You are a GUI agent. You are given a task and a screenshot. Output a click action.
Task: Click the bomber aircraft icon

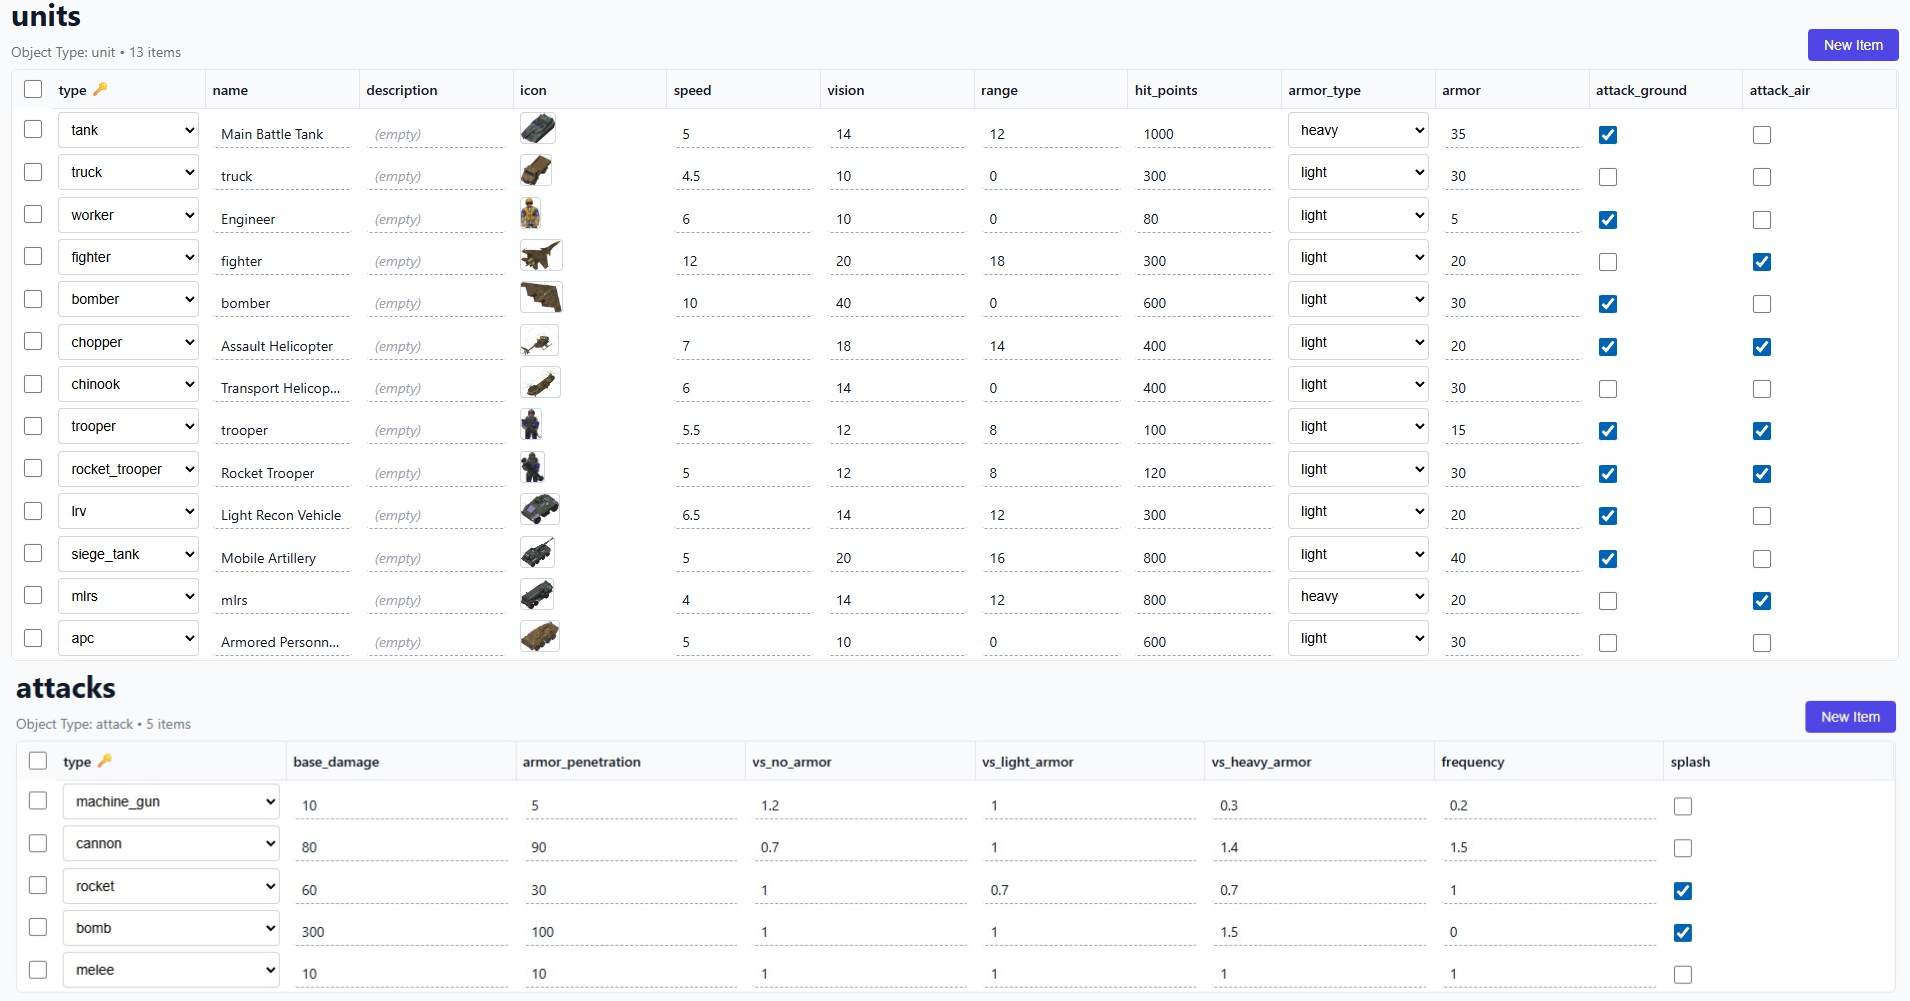coord(541,298)
